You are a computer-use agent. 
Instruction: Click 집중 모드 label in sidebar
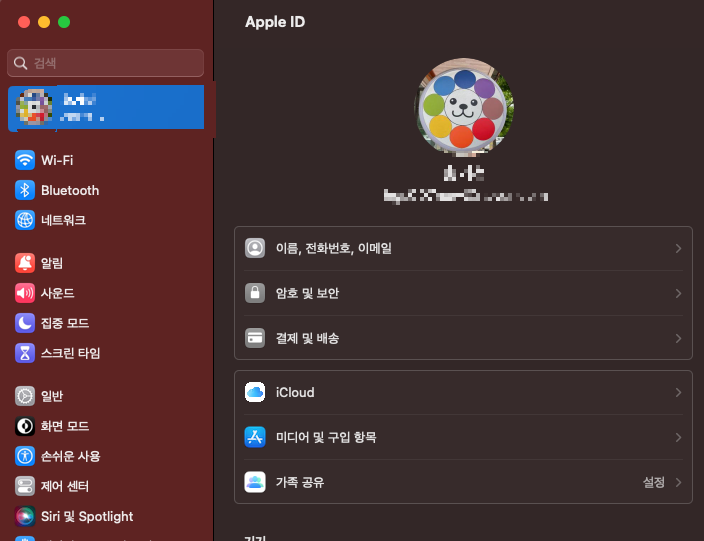point(65,323)
